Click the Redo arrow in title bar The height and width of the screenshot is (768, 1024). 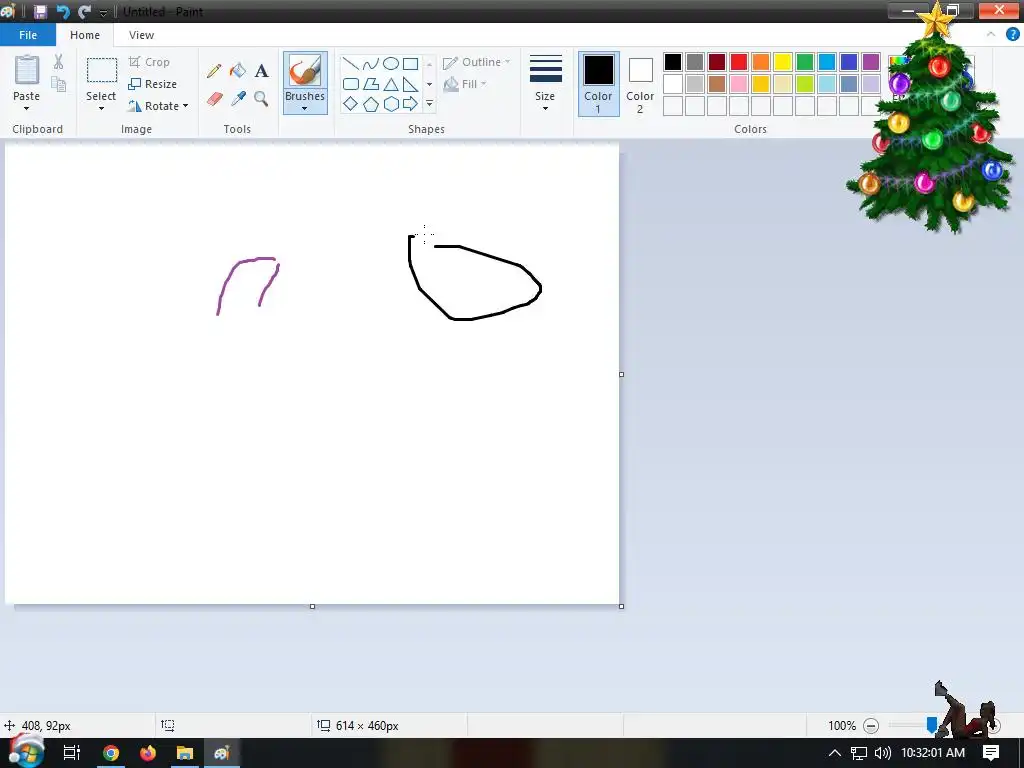point(84,12)
